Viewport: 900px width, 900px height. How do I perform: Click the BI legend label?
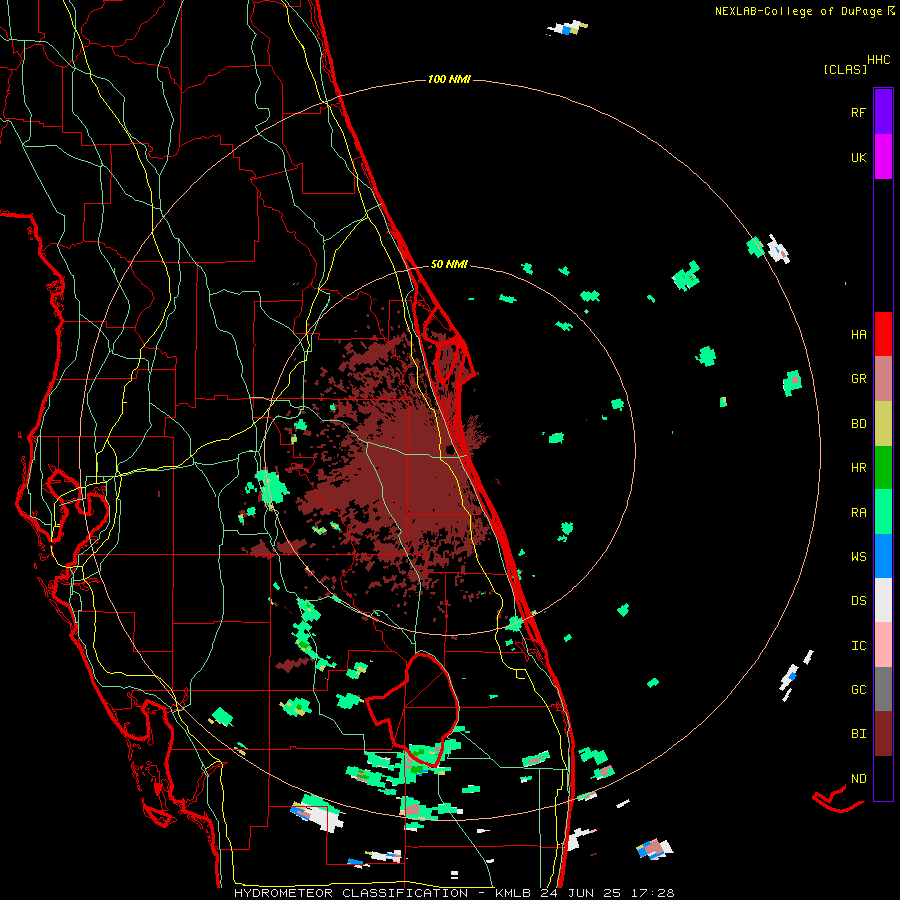[x=858, y=734]
